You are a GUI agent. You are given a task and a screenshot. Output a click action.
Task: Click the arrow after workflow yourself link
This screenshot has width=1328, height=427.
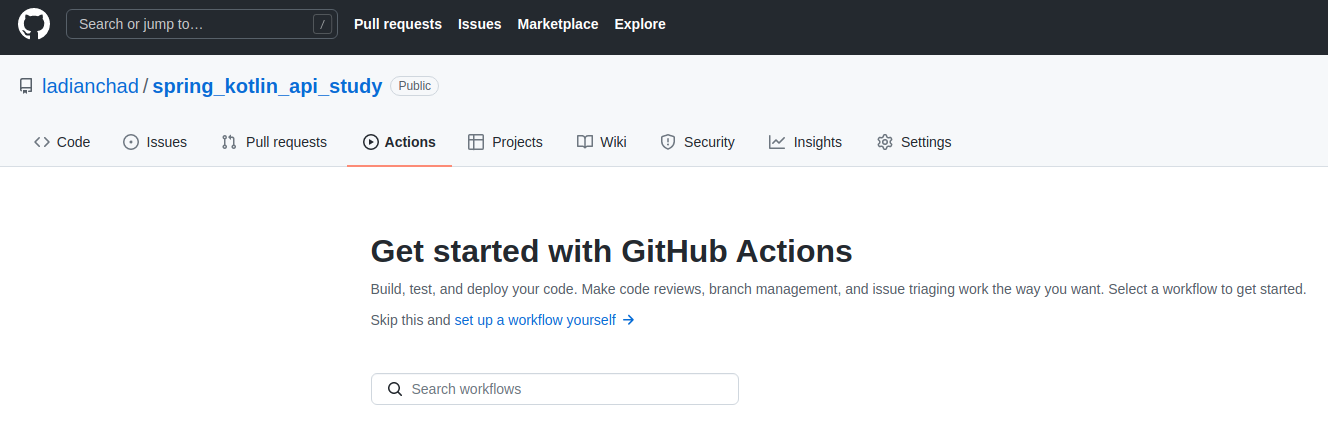click(628, 320)
